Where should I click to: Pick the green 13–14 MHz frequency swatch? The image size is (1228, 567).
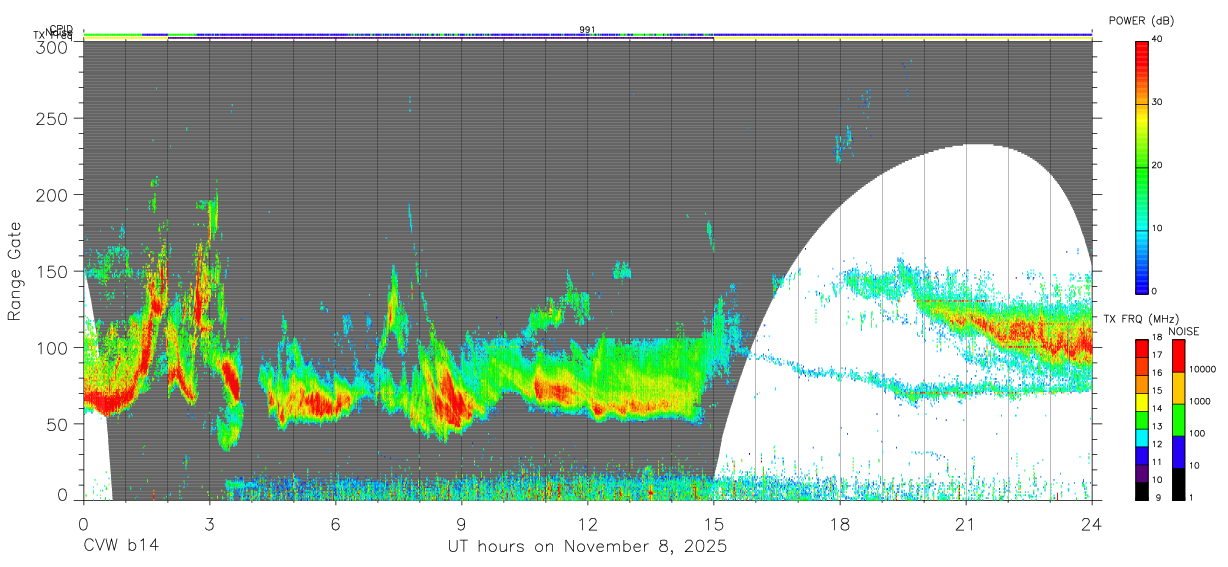(x=1143, y=420)
